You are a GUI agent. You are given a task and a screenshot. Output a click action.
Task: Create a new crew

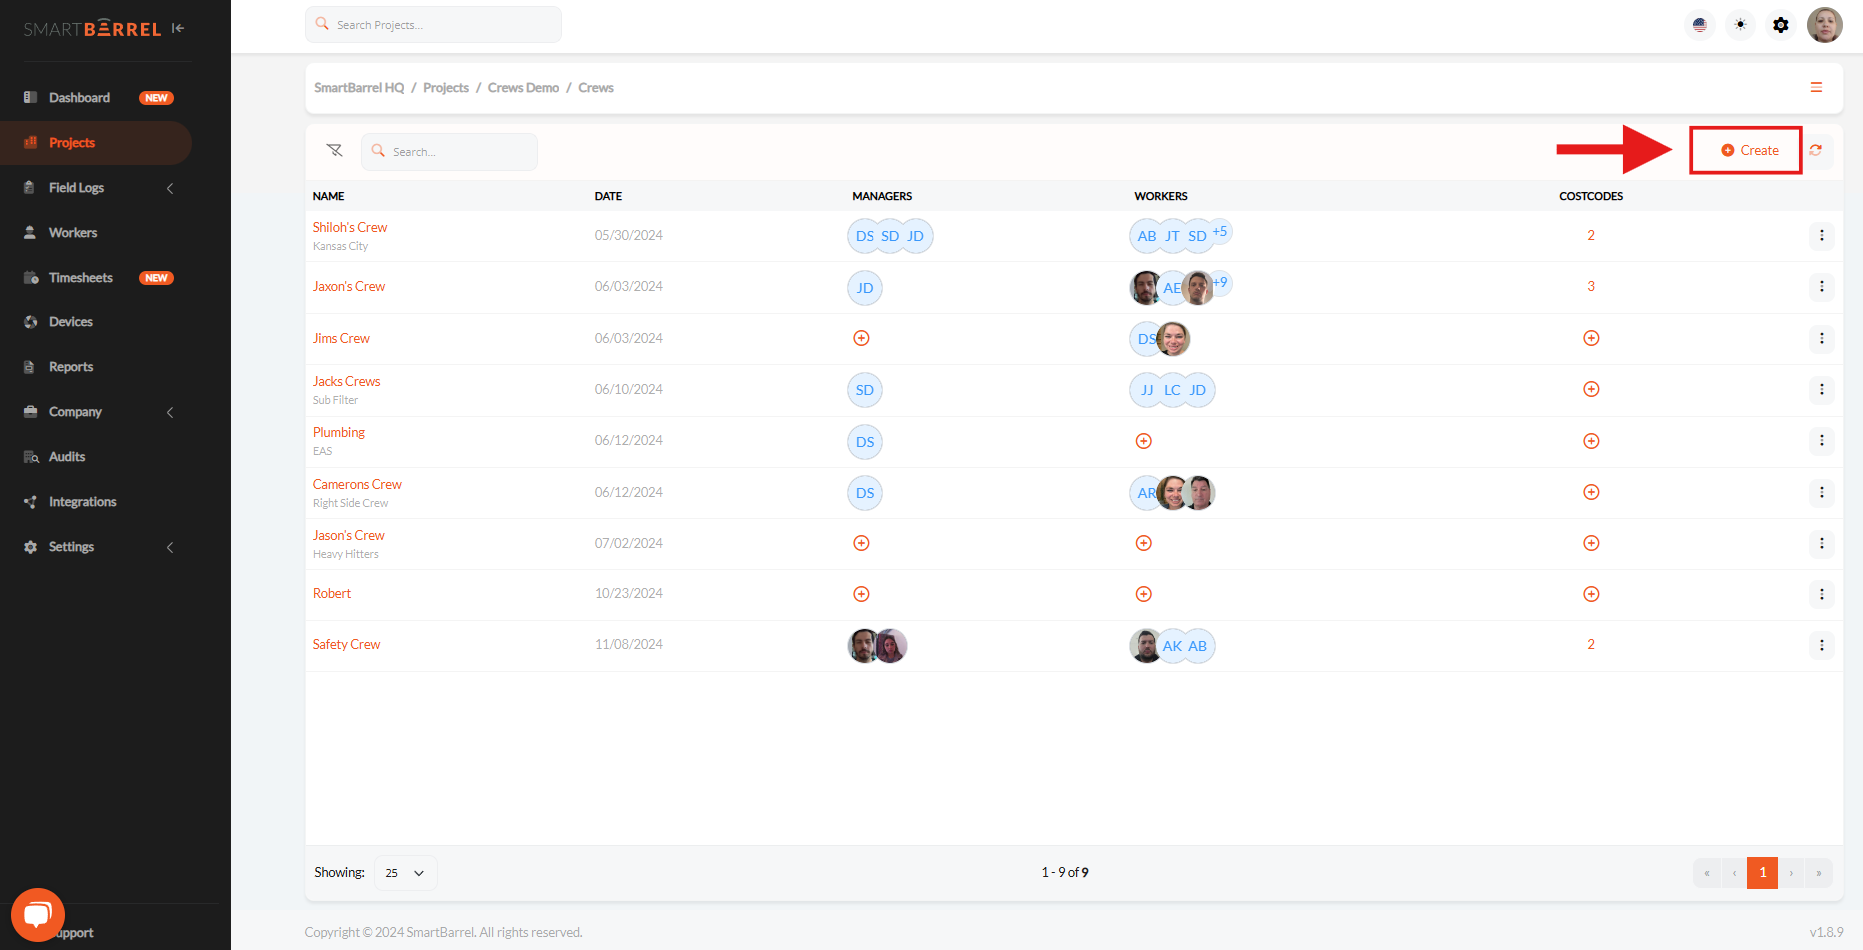point(1749,151)
